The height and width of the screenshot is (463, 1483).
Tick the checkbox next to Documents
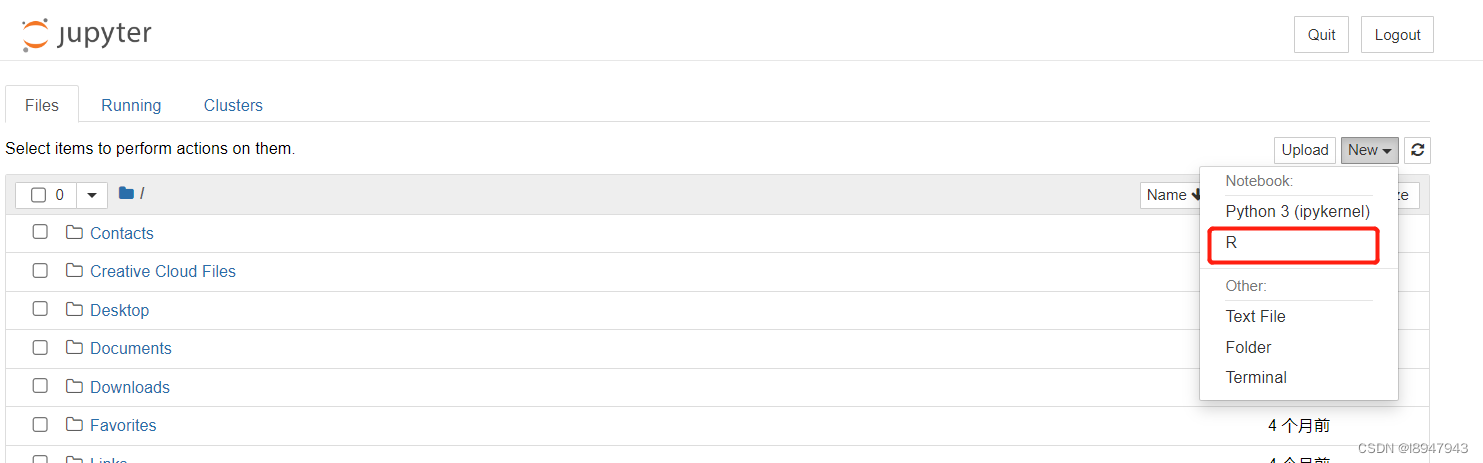click(40, 348)
